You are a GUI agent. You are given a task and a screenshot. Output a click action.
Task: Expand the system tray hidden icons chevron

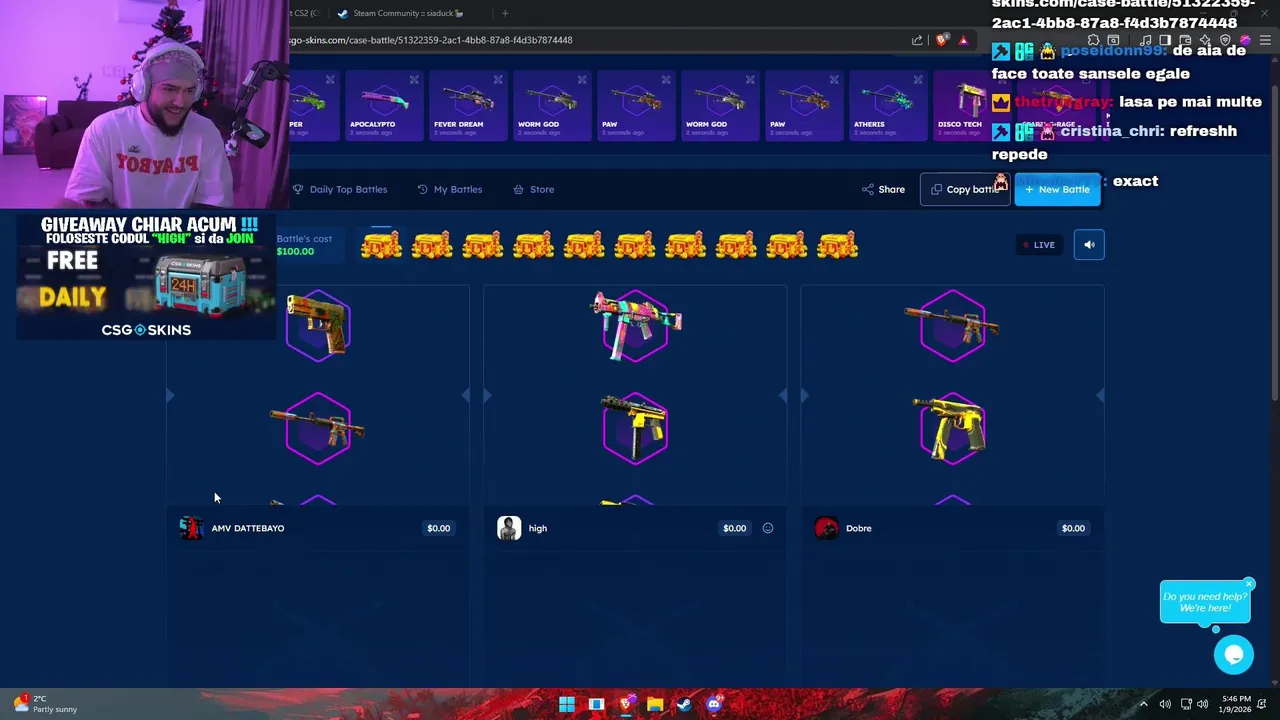pos(1144,704)
